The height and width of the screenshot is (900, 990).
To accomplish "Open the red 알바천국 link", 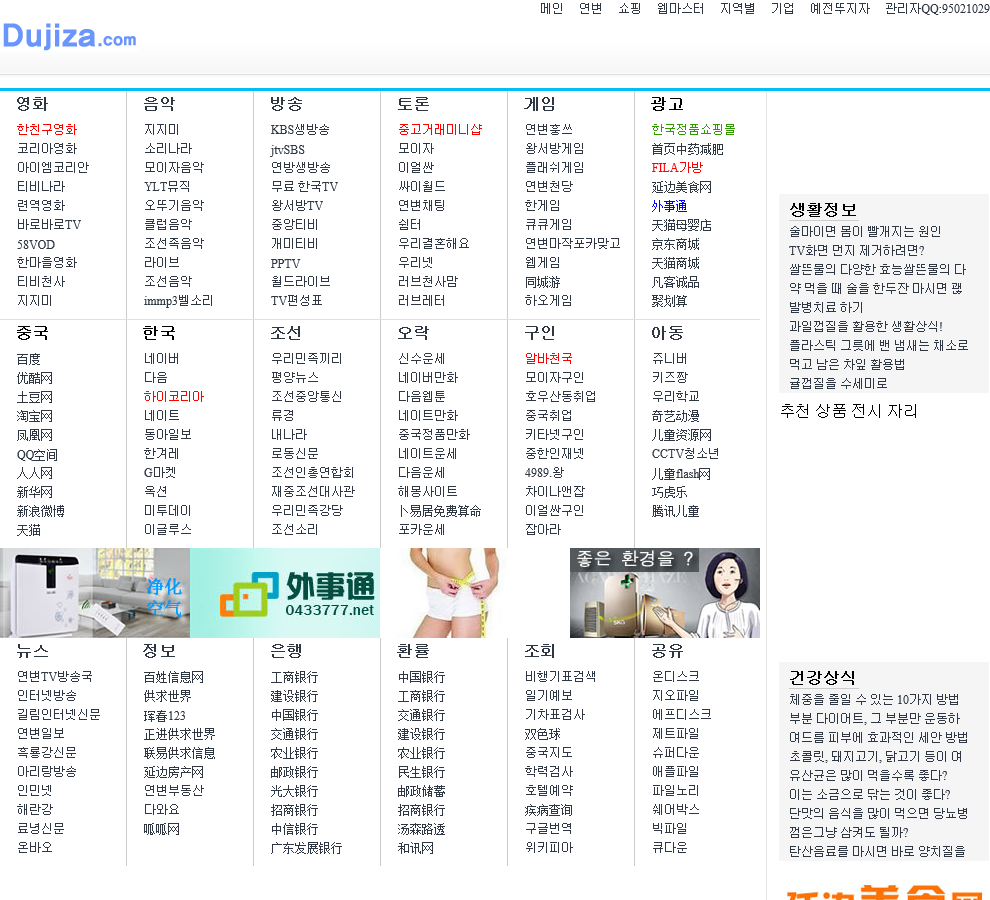I will (549, 358).
